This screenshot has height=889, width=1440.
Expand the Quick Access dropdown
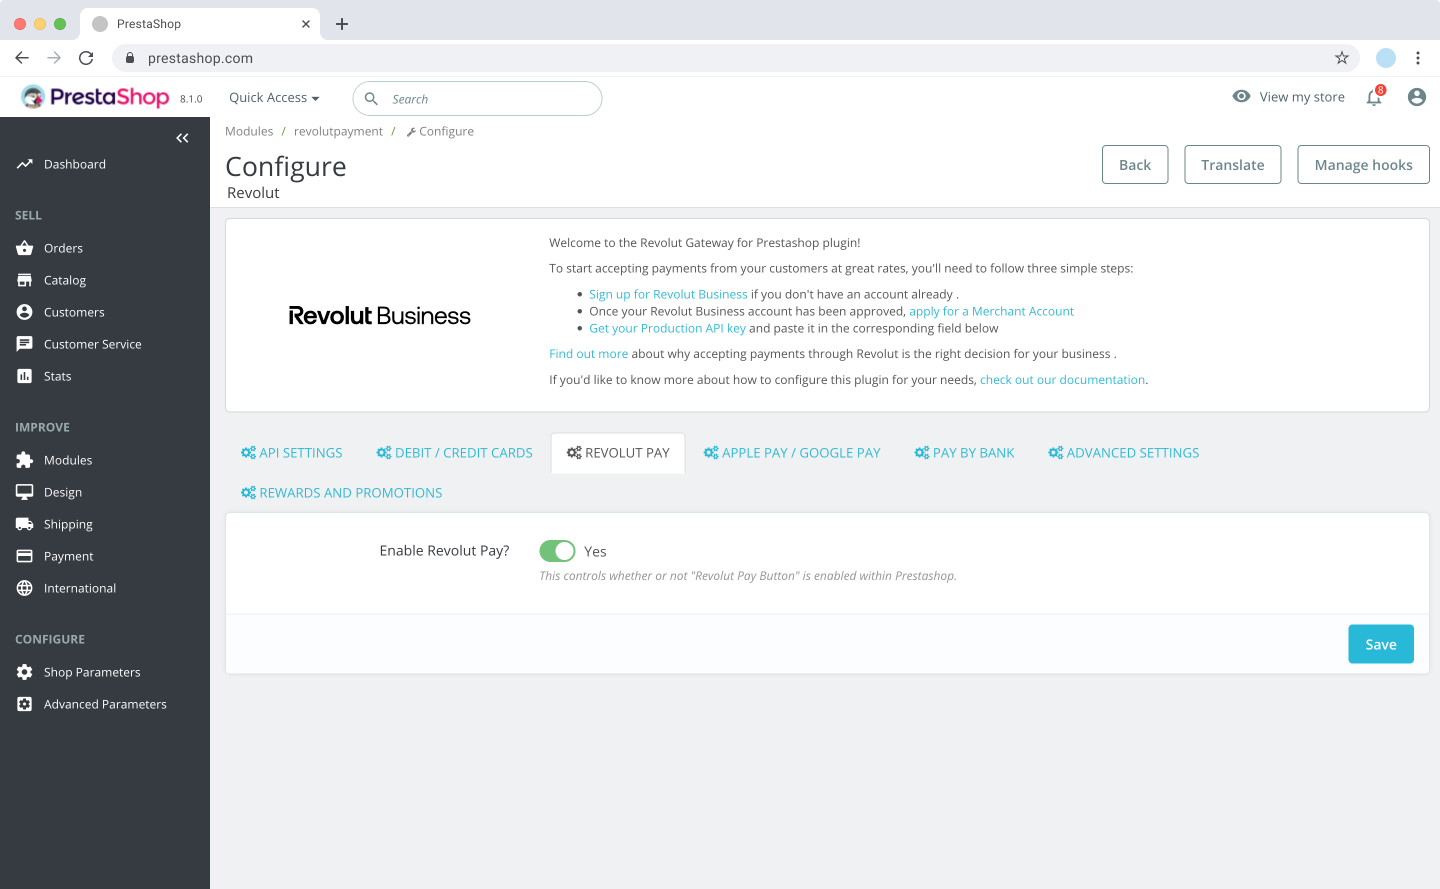point(274,98)
